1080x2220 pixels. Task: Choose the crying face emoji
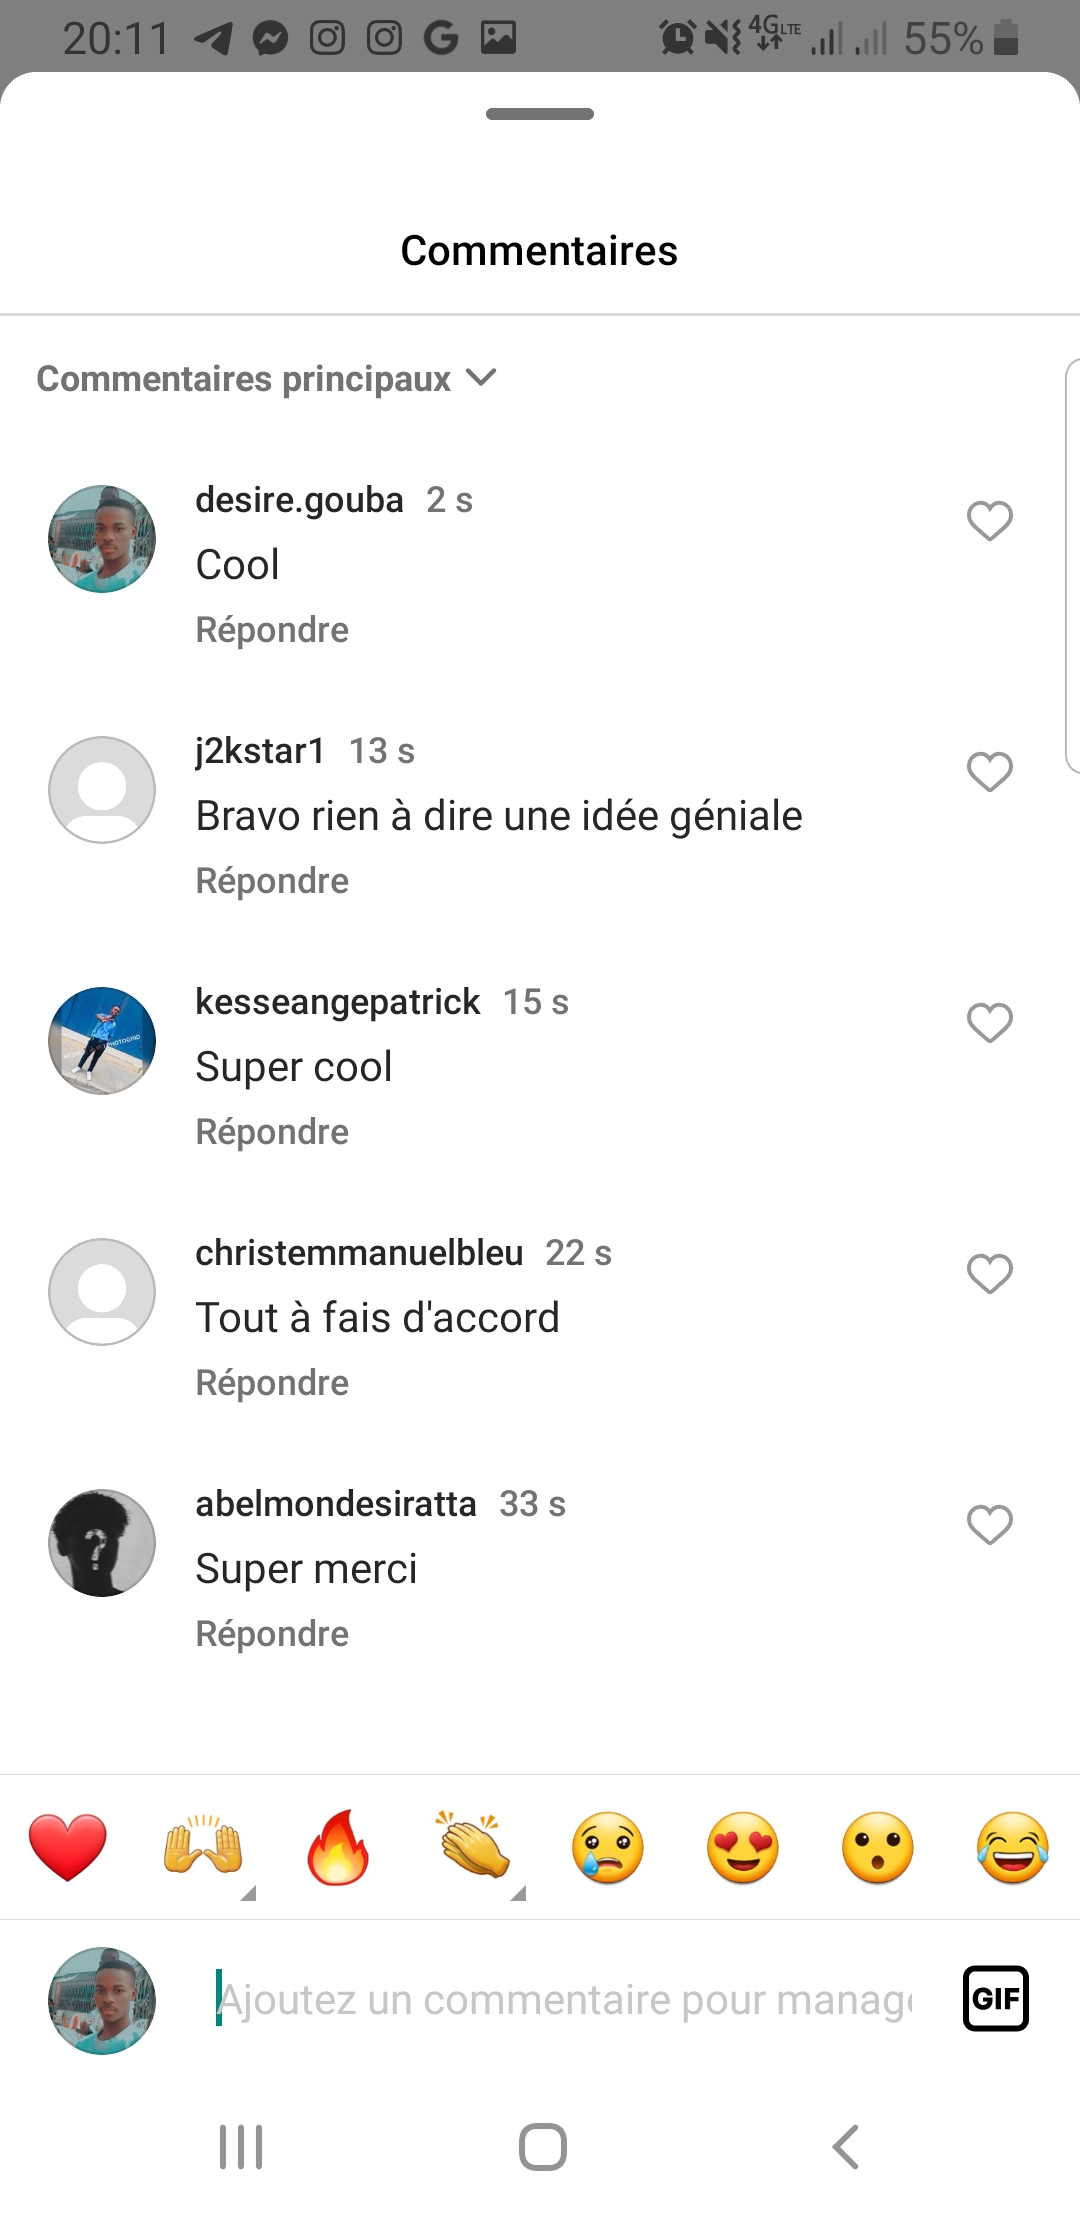point(608,1847)
